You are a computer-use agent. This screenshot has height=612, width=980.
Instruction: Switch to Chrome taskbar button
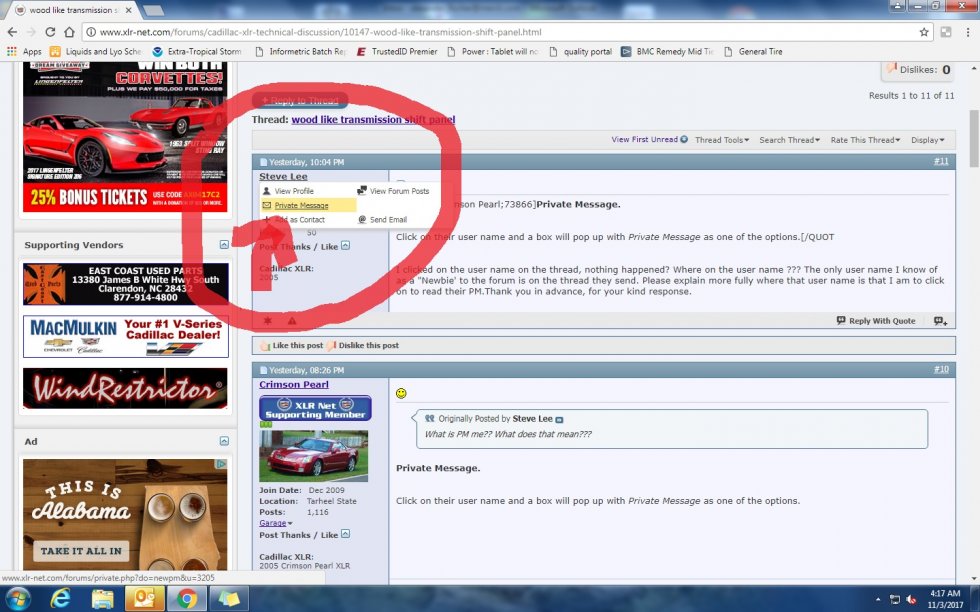pos(186,599)
